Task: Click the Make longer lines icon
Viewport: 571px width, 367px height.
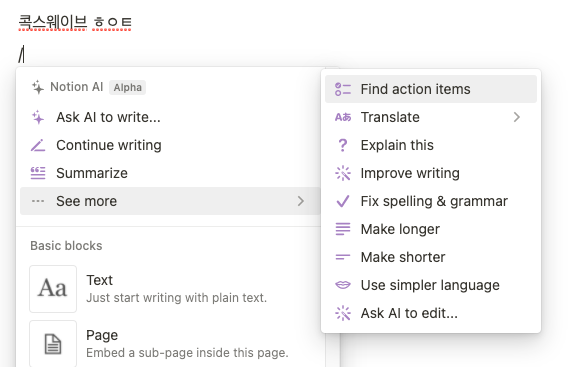Action: click(x=343, y=229)
